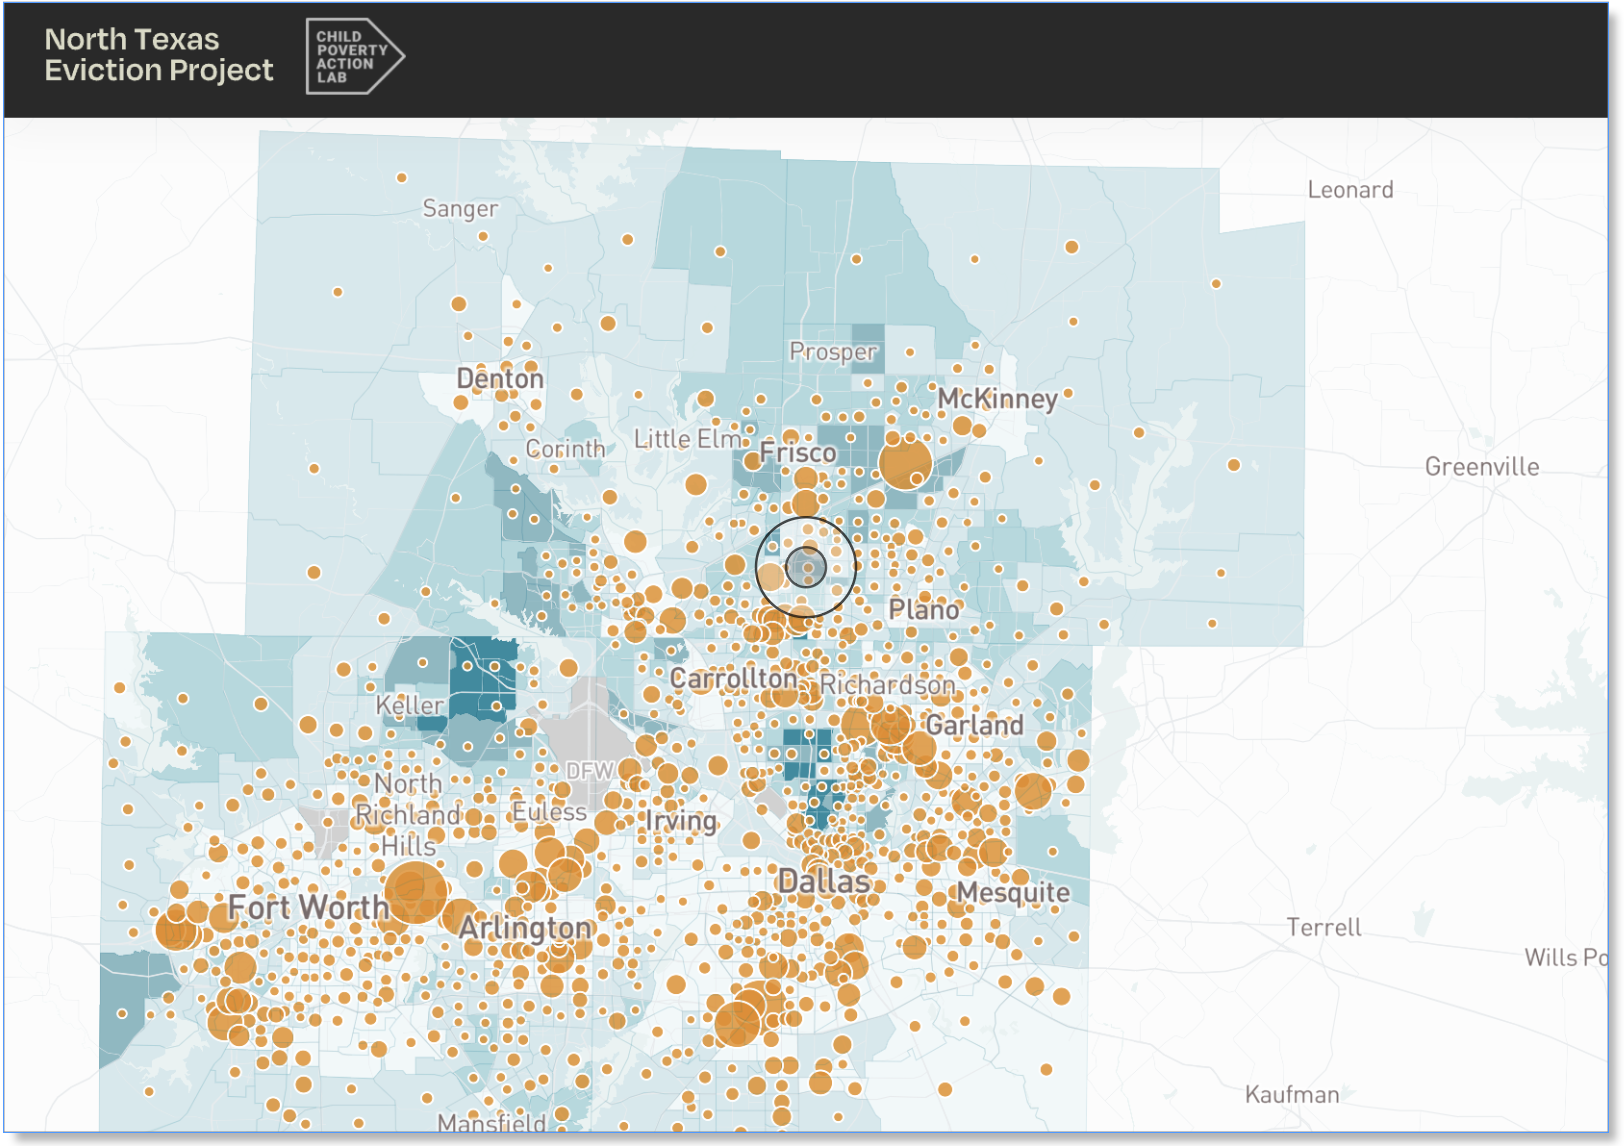Image resolution: width=1624 pixels, height=1146 pixels.
Task: Click the Richardson map label
Action: point(888,685)
